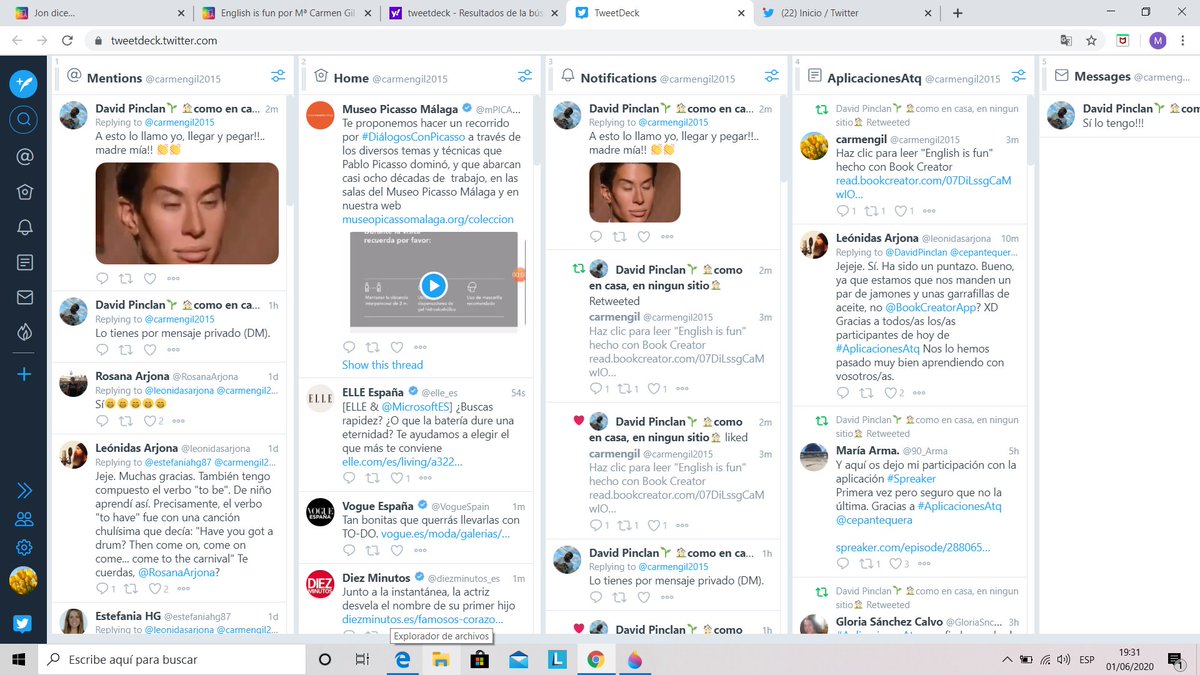Open Mentions column filter options
The width and height of the screenshot is (1200, 675).
[x=278, y=76]
